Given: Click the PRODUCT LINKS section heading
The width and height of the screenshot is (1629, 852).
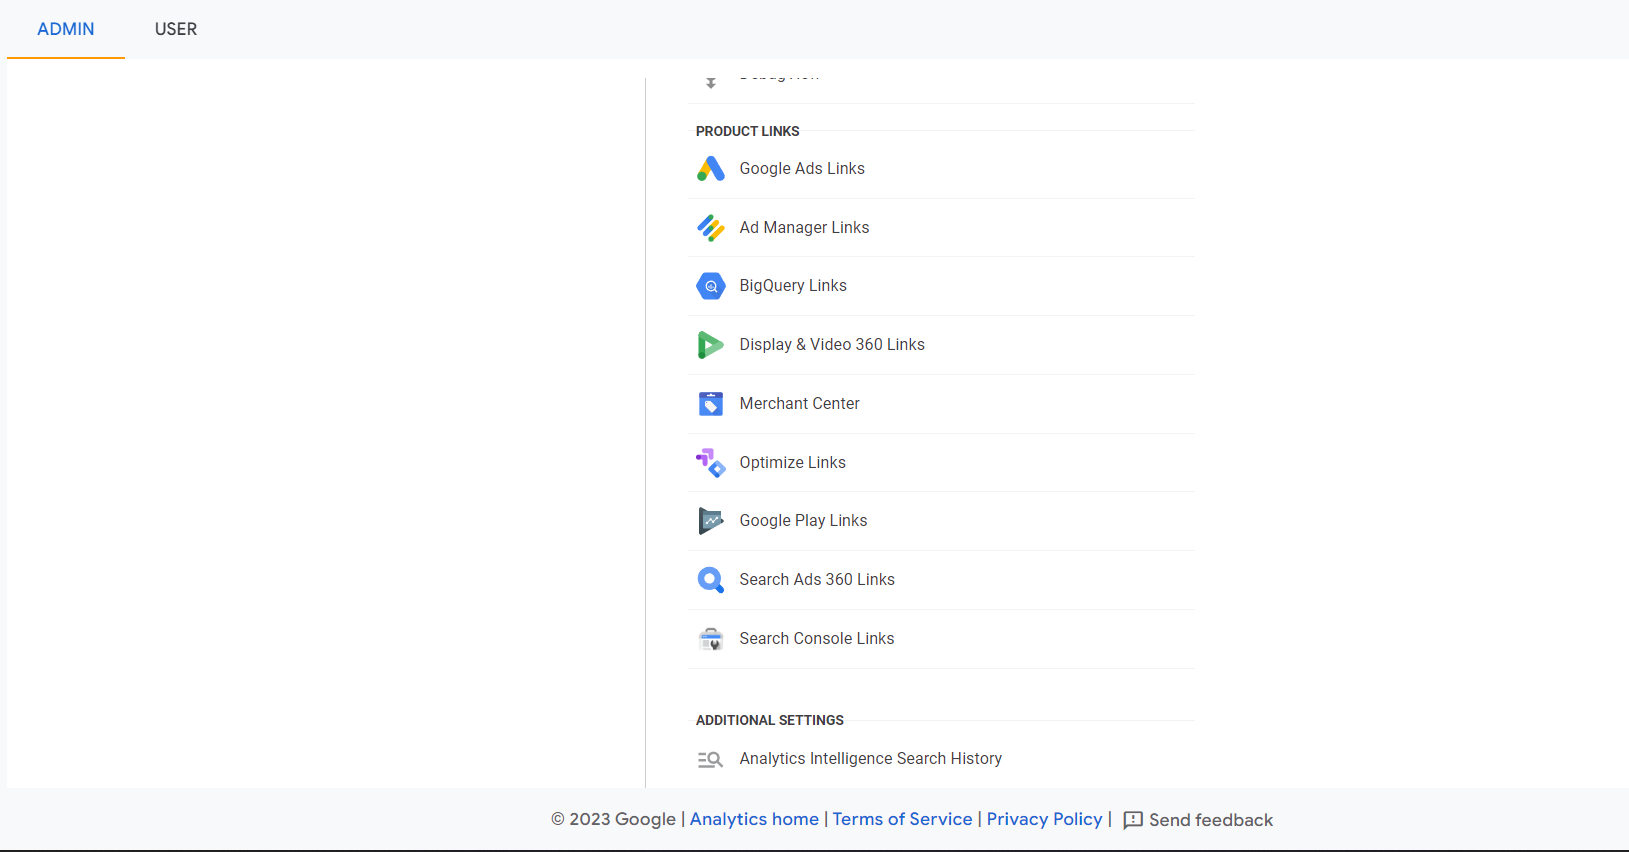Looking at the screenshot, I should pyautogui.click(x=748, y=131).
